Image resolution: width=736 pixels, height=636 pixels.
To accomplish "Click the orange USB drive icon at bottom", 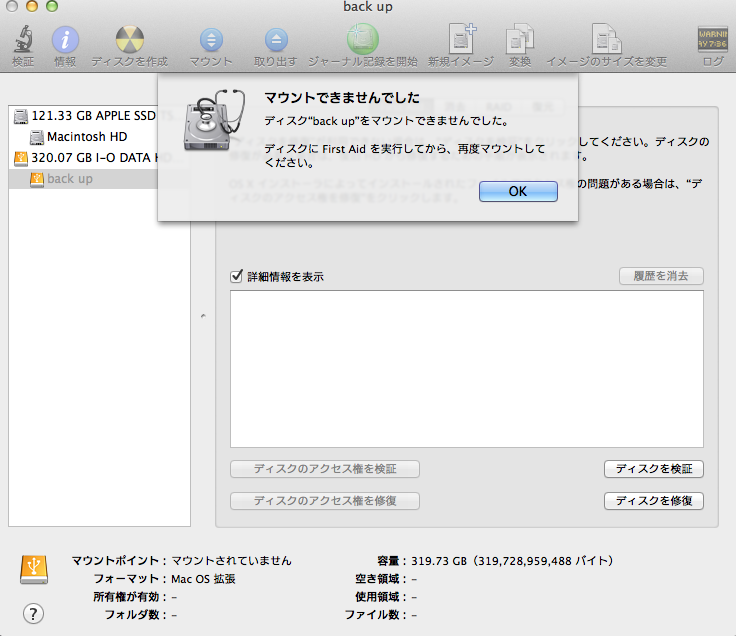I will (34, 569).
